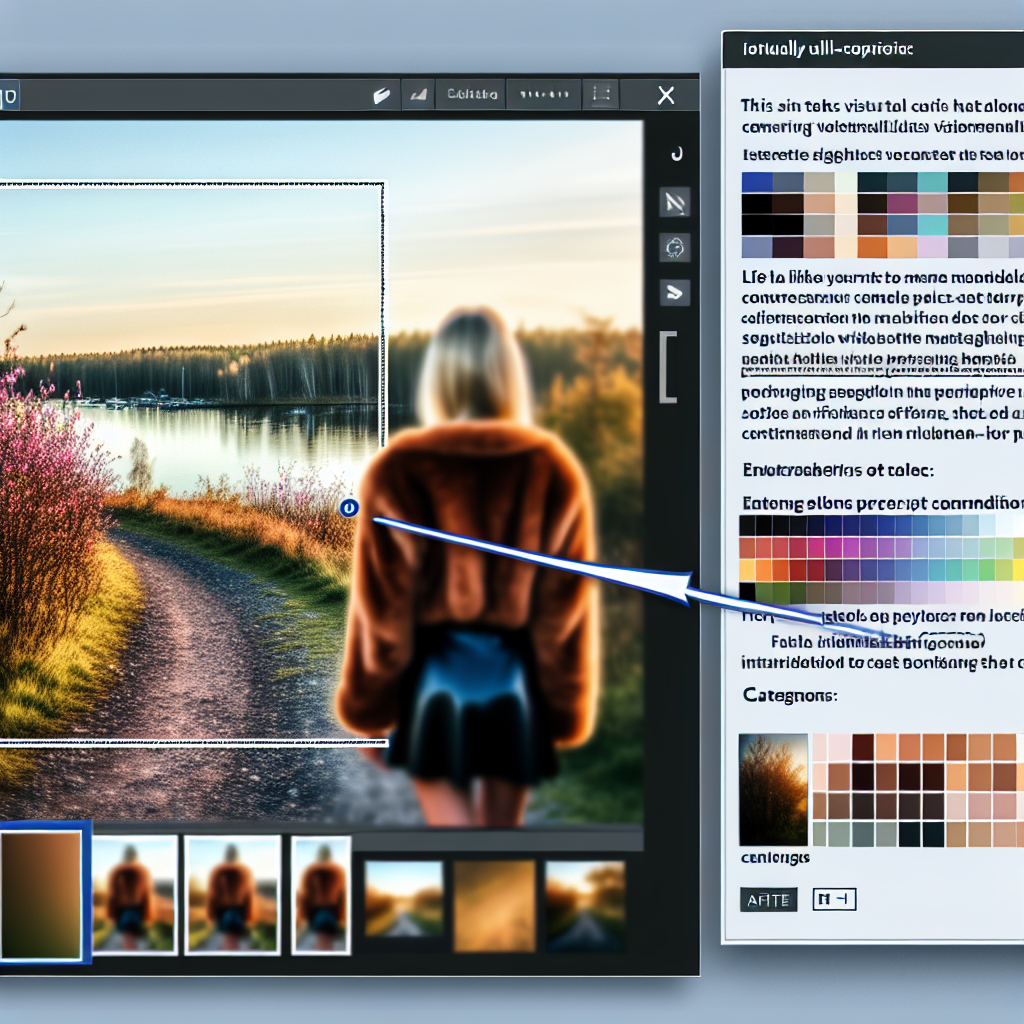1024x1024 pixels.
Task: Click the histogram icon in top toolbar
Action: 417,96
